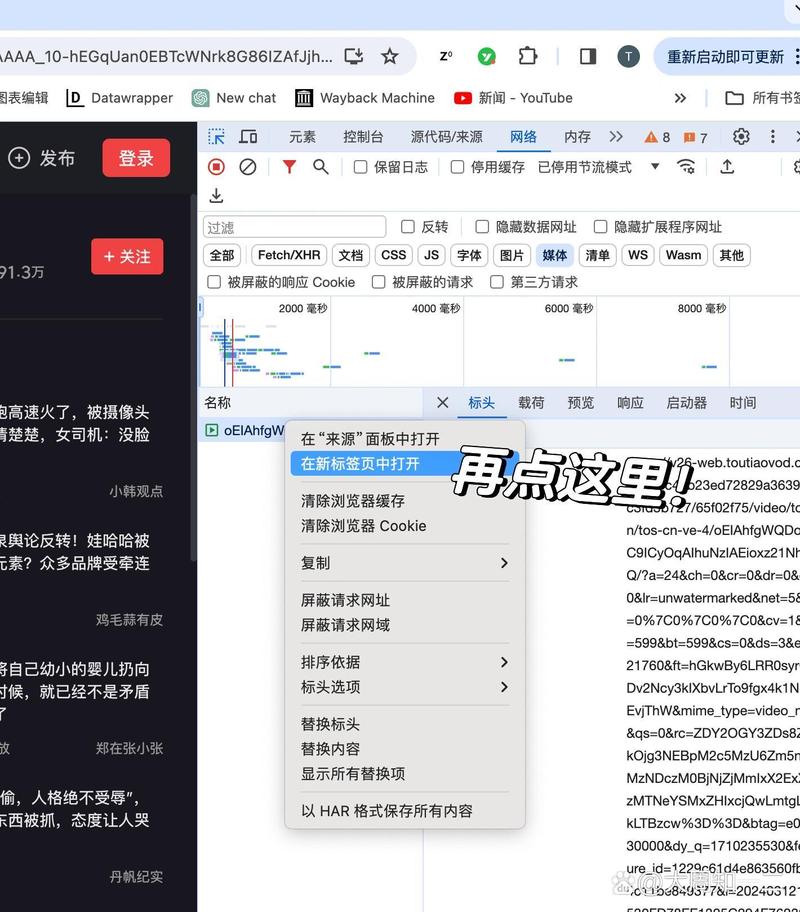Check 被屏蔽的响应 Cookie checkbox
The image size is (800, 912).
pos(214,282)
